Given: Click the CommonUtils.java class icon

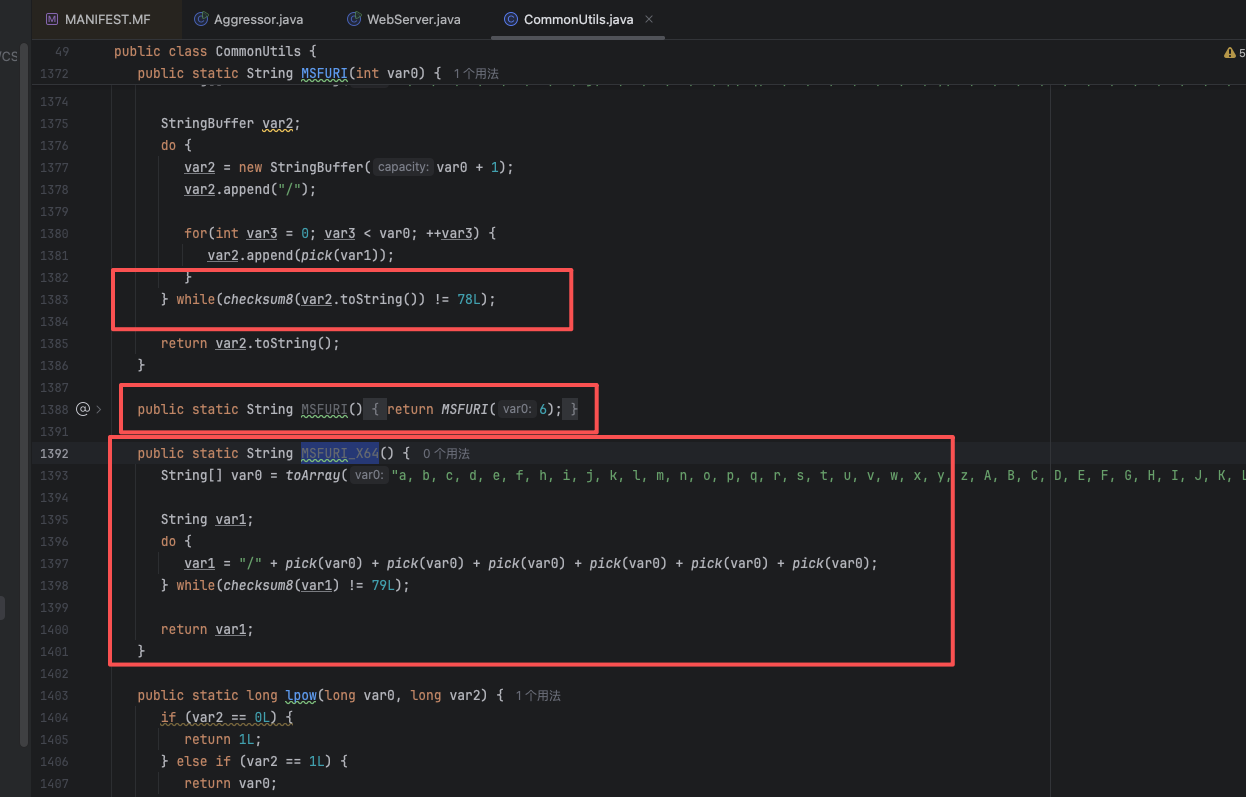Looking at the screenshot, I should pos(511,19).
